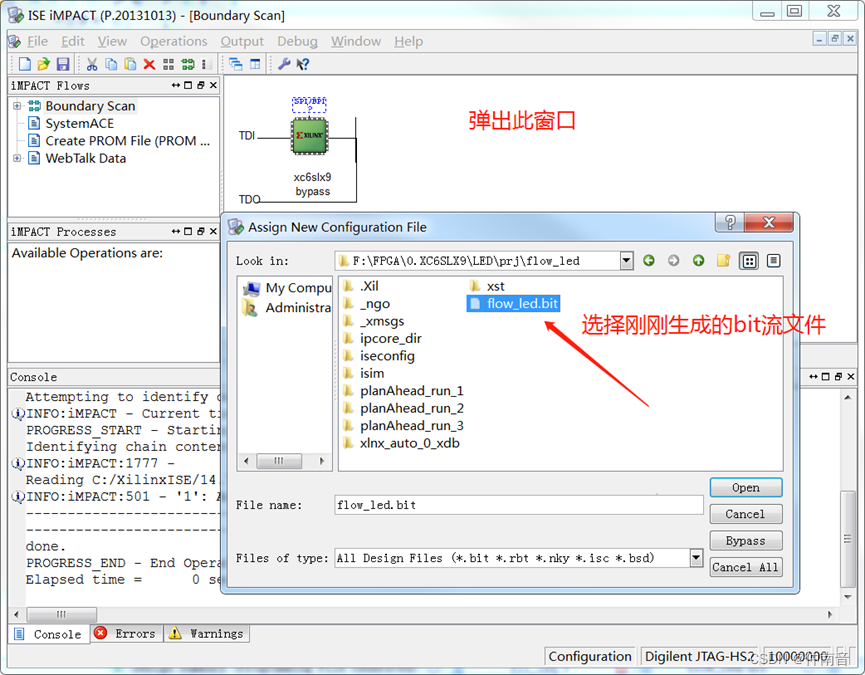Click console horizontal scrollbar thumb
This screenshot has height=675, width=865.
[62, 614]
